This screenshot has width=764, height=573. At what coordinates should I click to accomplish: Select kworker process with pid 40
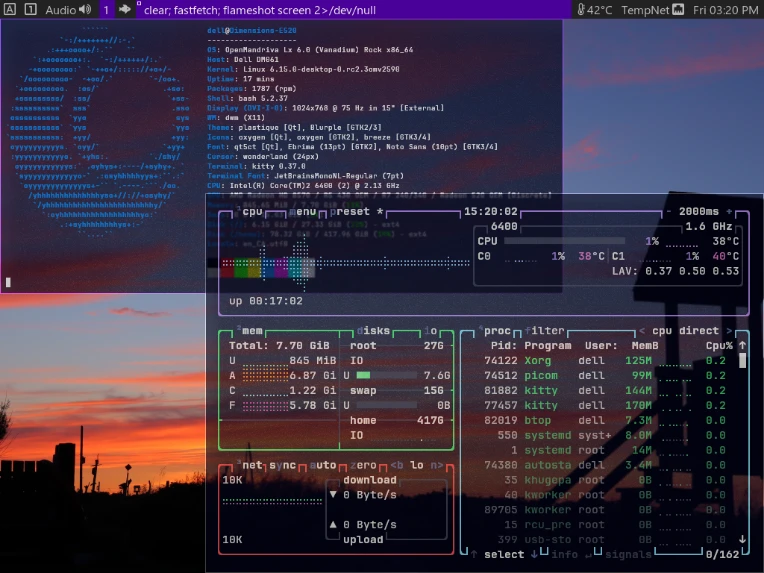605,495
